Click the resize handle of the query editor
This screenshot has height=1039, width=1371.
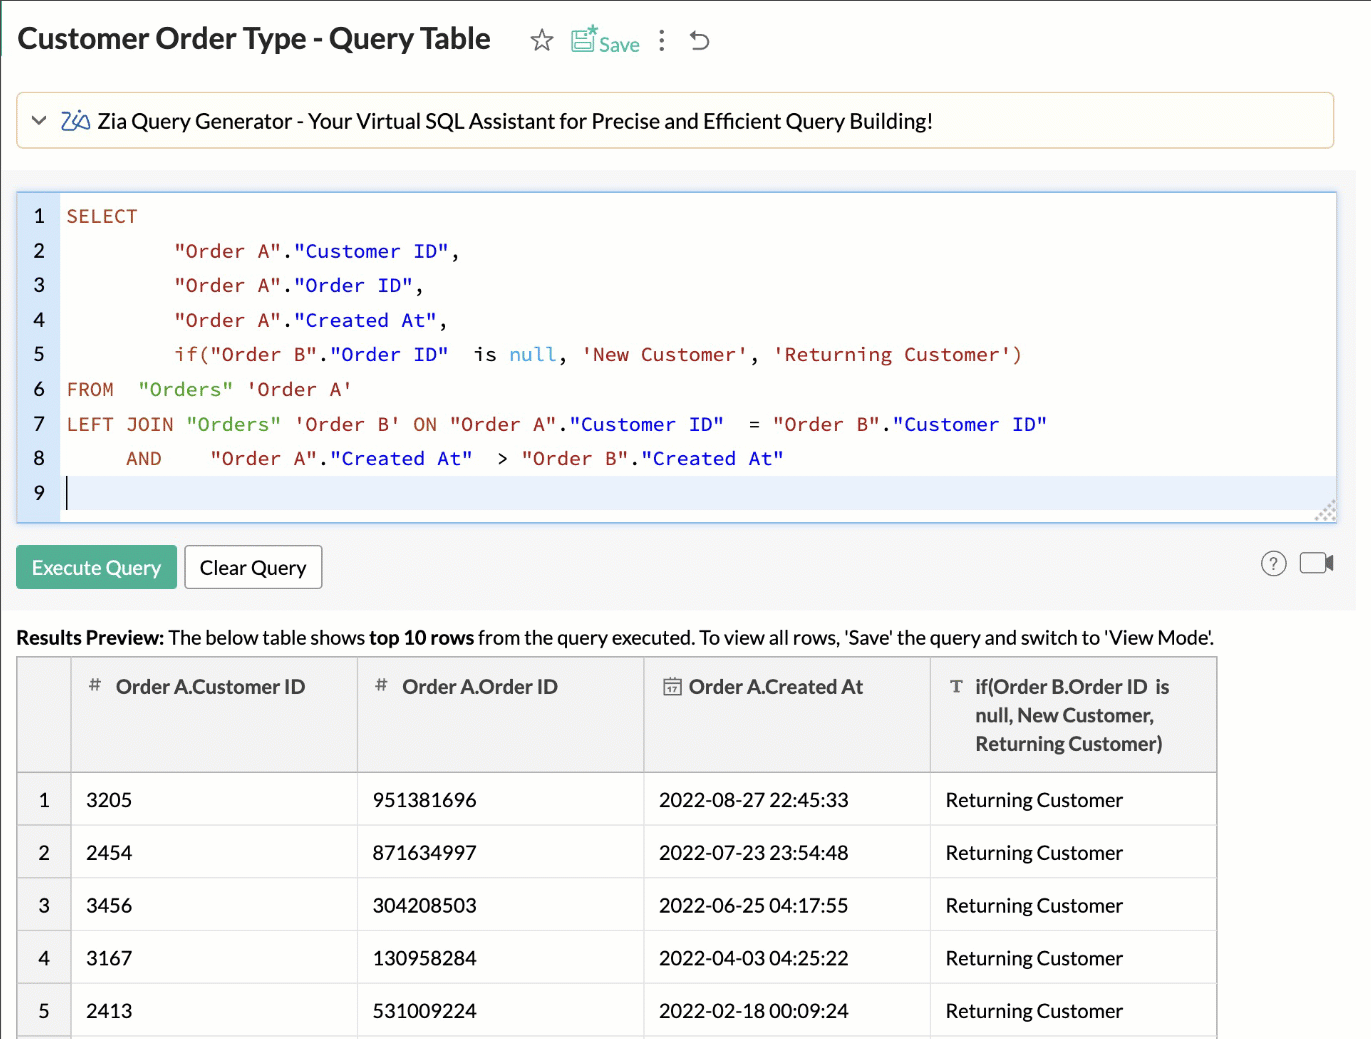(x=1324, y=511)
